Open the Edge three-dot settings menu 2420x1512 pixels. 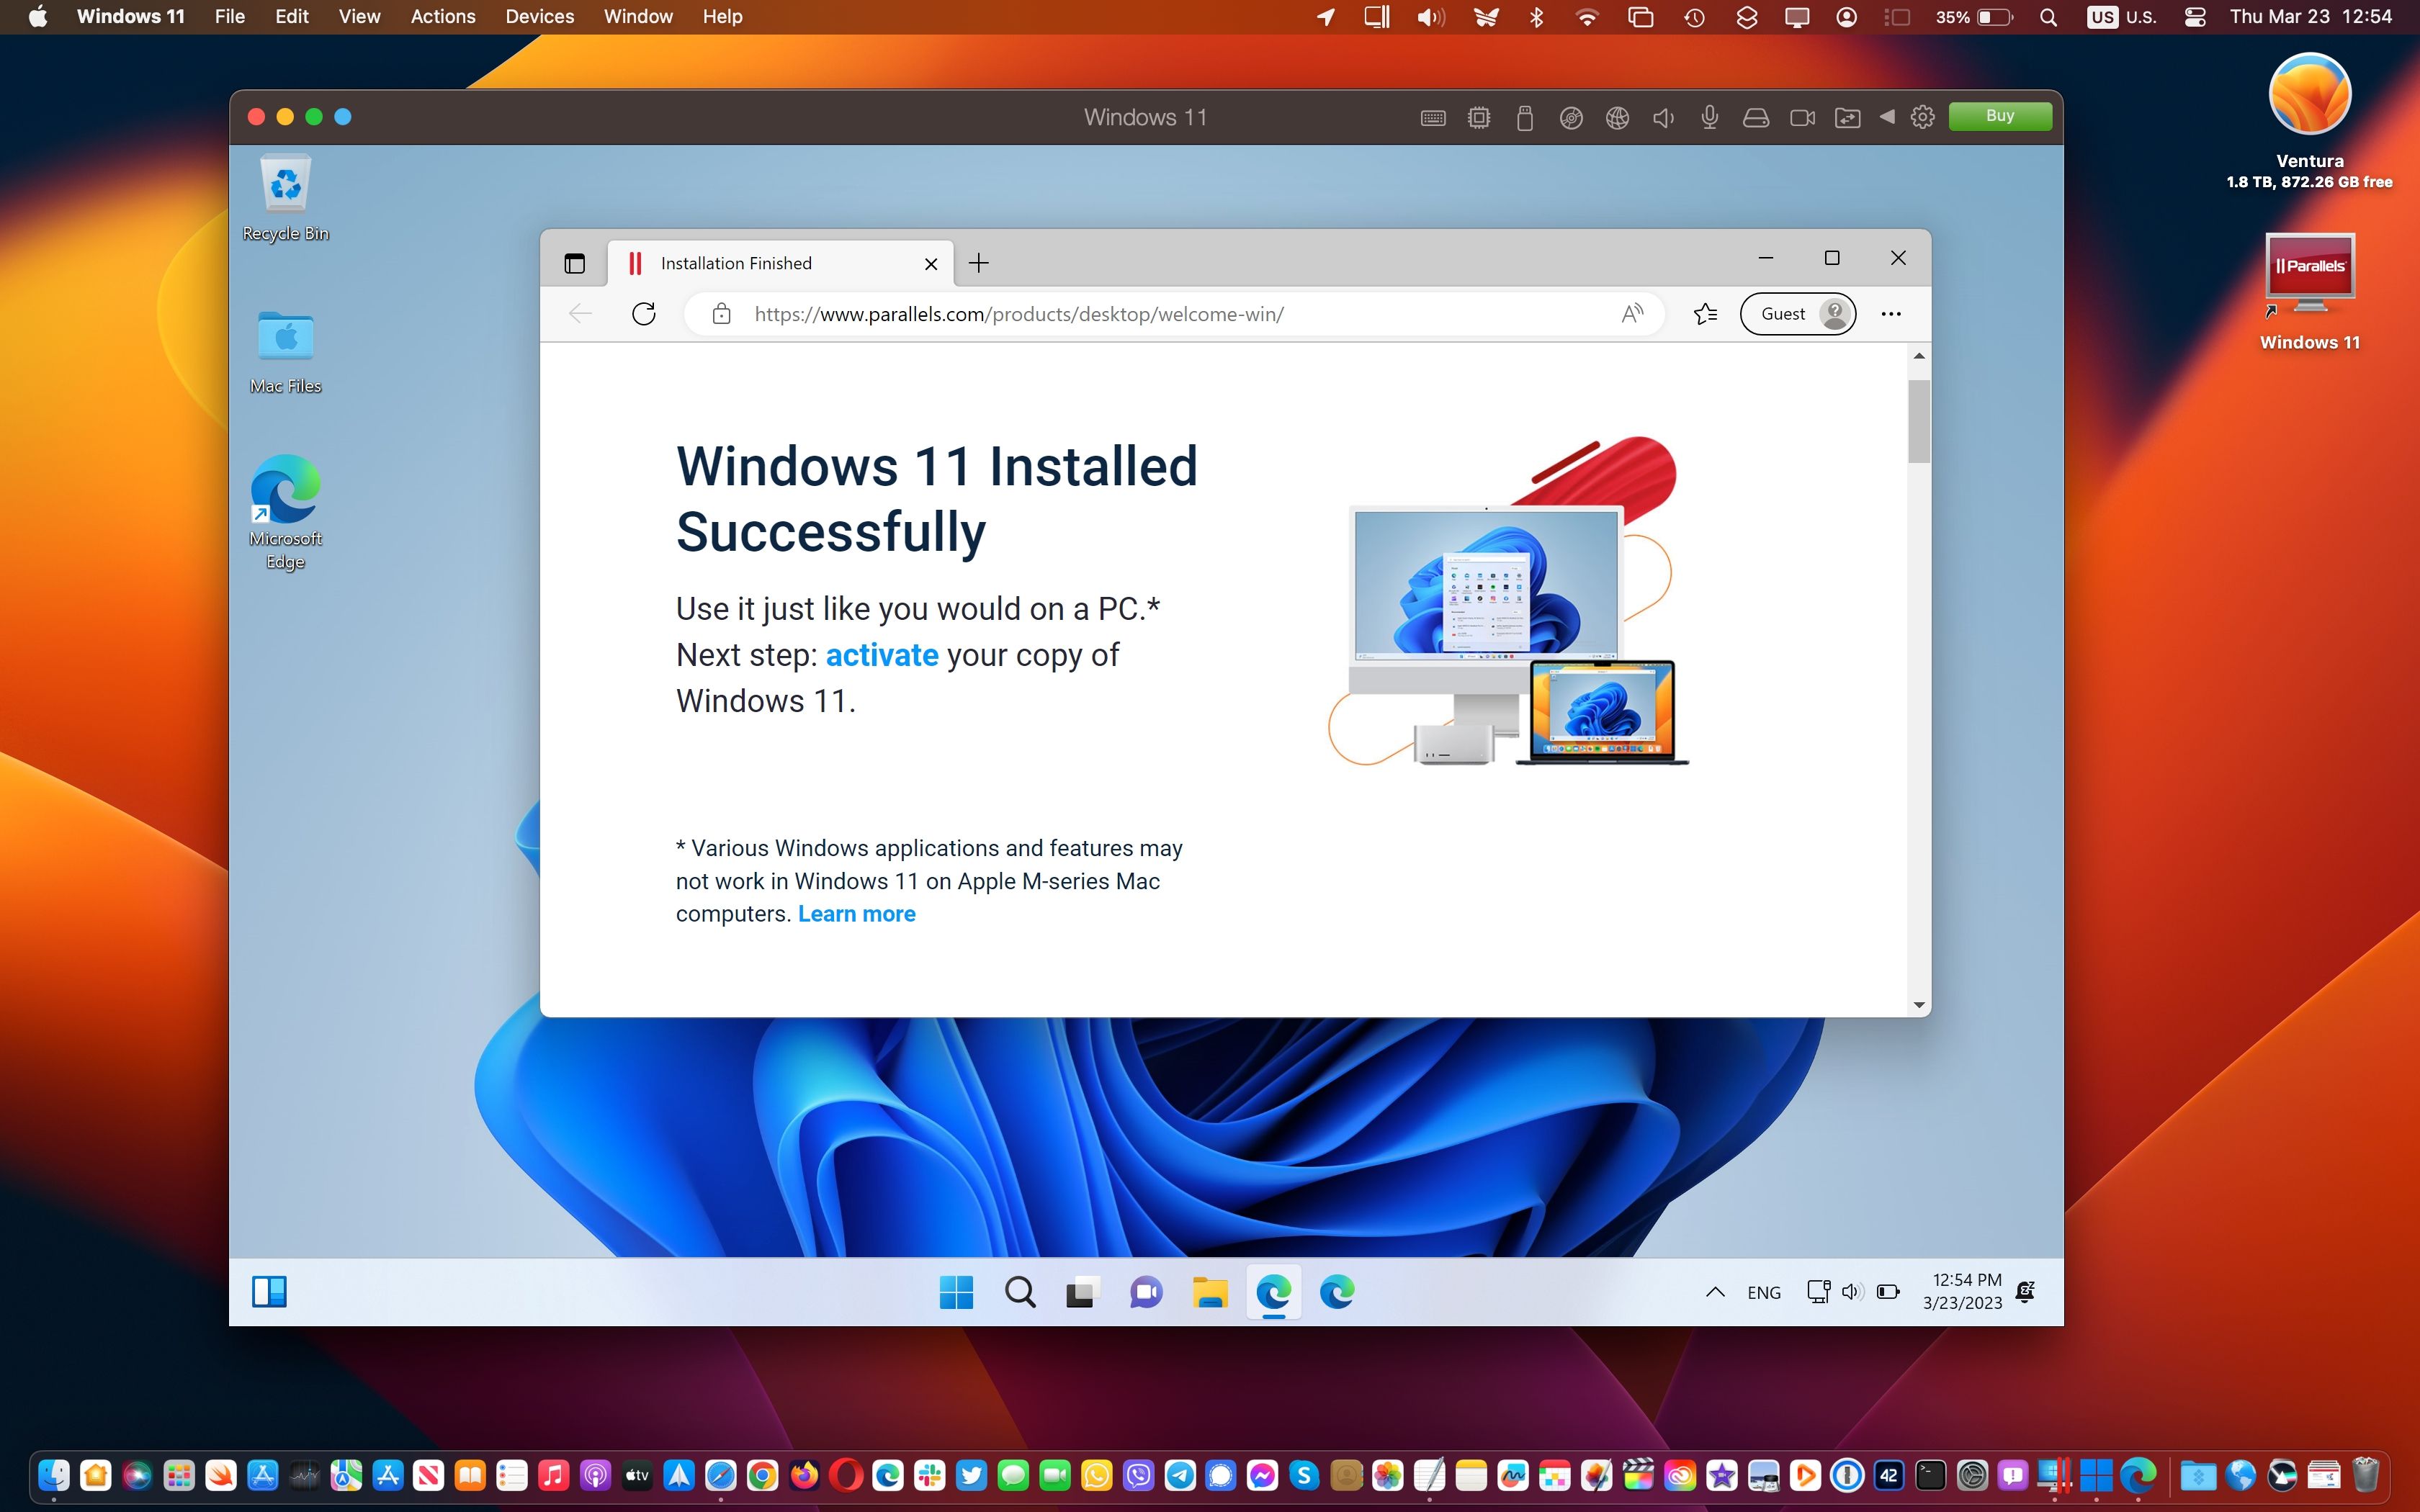[x=1891, y=313]
